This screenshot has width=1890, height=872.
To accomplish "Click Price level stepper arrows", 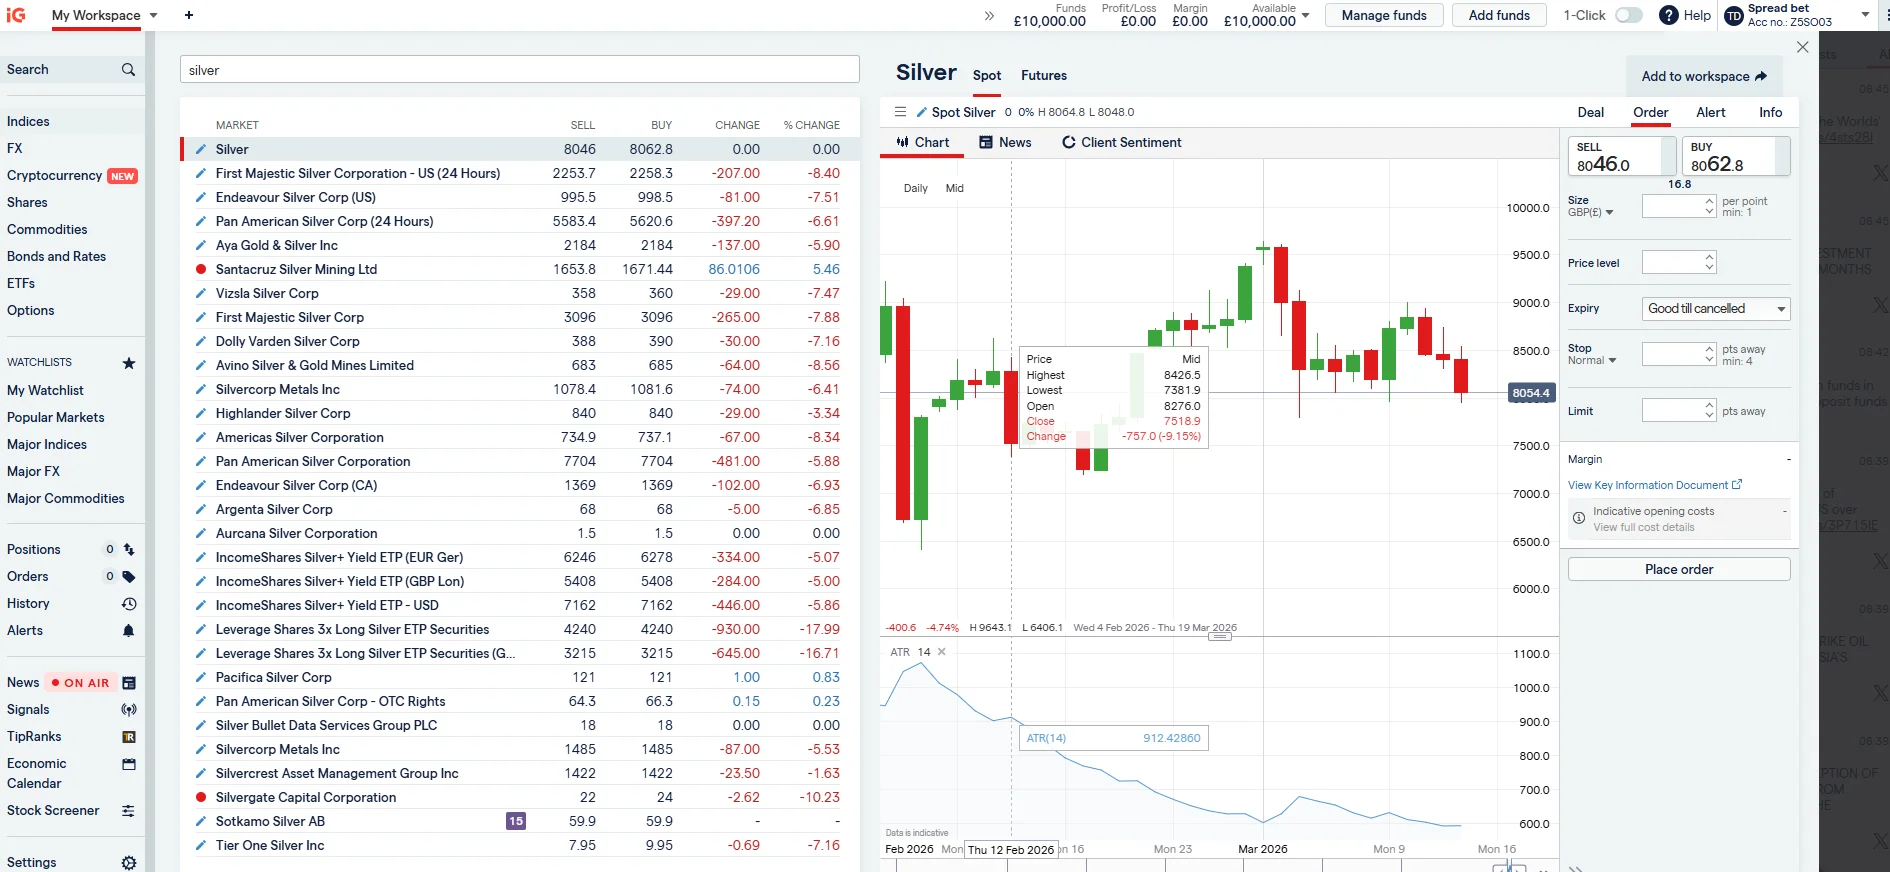I will point(1709,262).
